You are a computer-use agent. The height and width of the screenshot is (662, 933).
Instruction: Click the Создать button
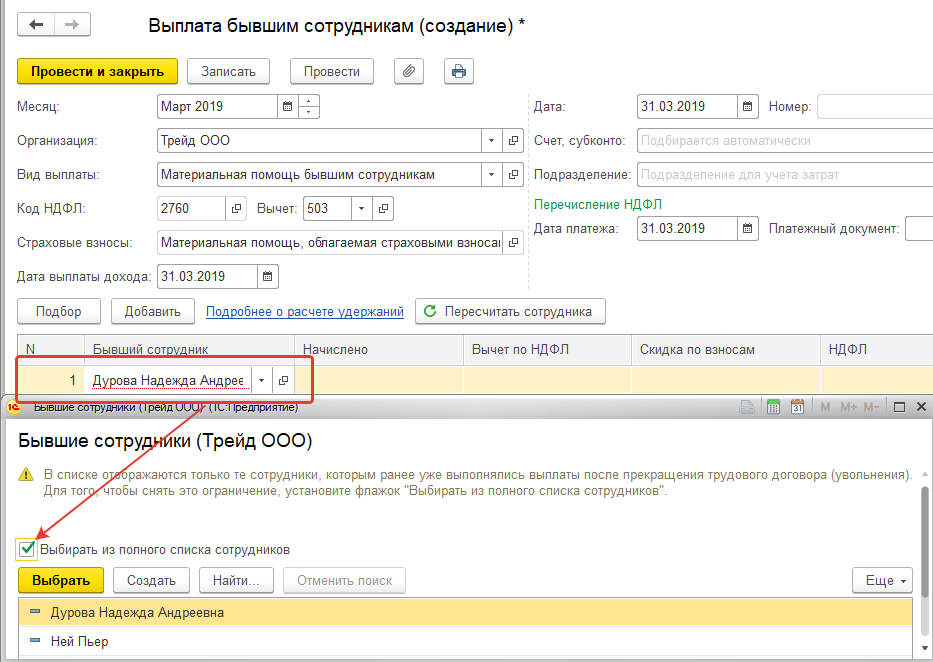tap(151, 581)
